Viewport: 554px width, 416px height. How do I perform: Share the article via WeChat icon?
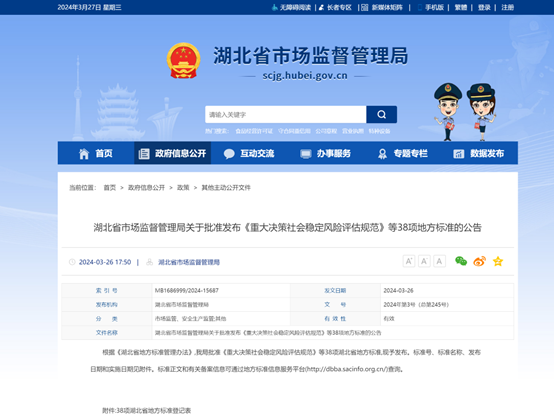(461, 261)
